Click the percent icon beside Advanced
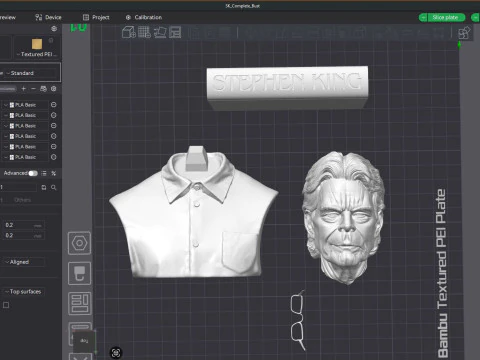 54,173
